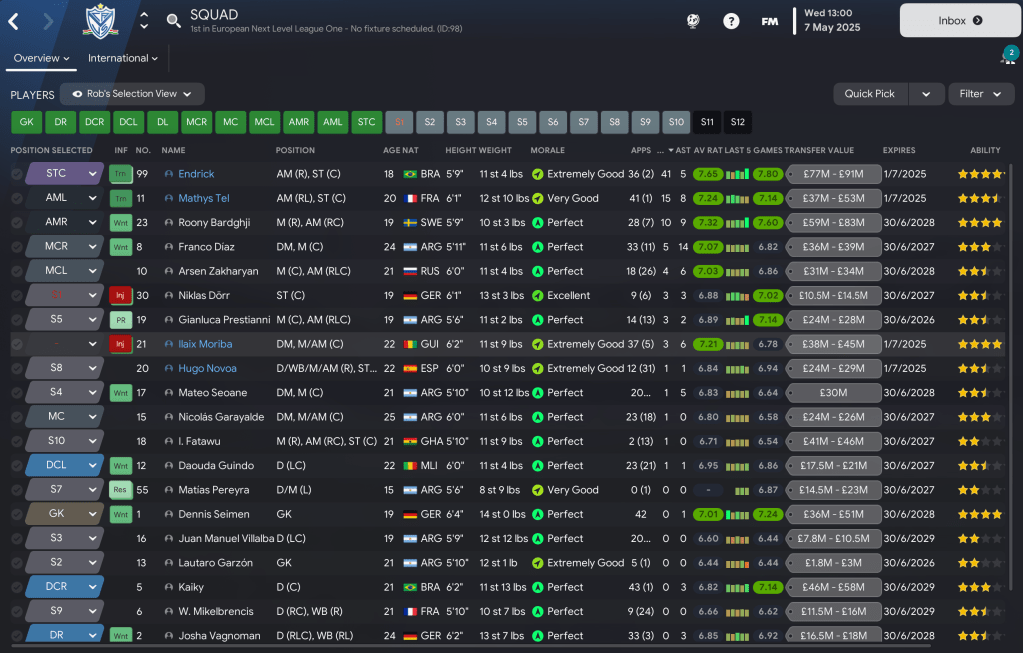Switch to the Overview tab

coord(41,58)
